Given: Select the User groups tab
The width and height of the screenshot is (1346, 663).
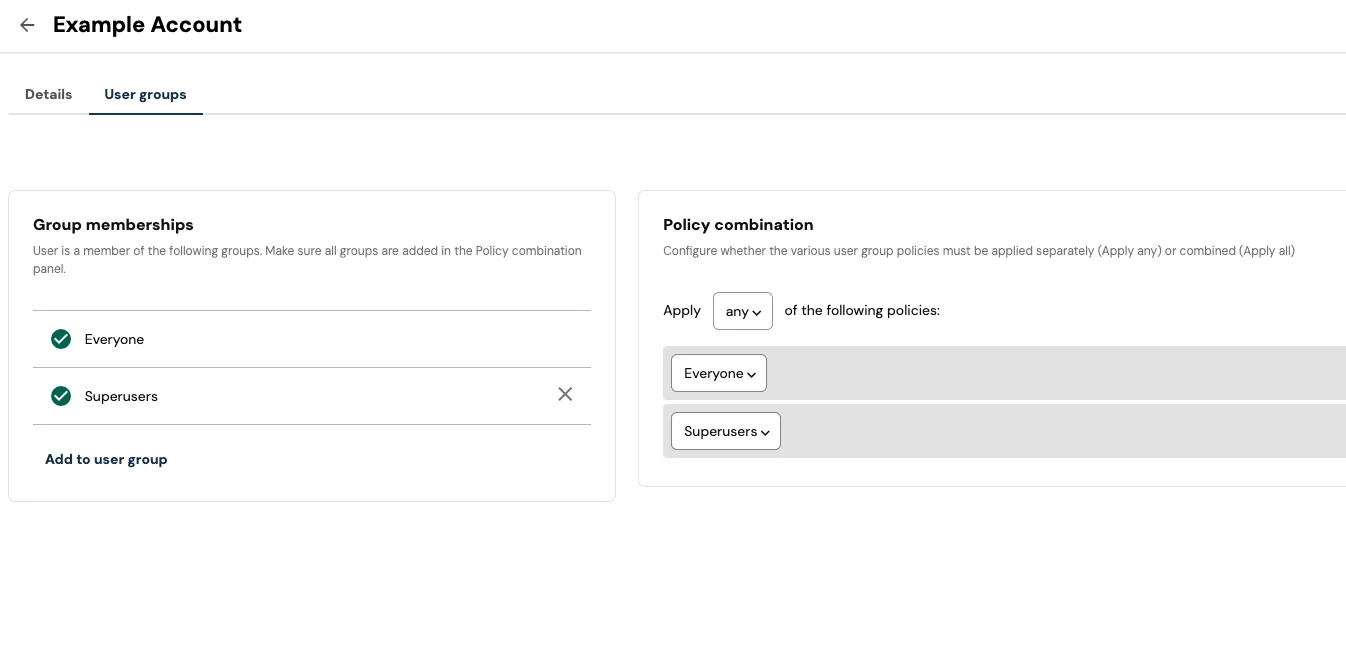Looking at the screenshot, I should pos(145,94).
